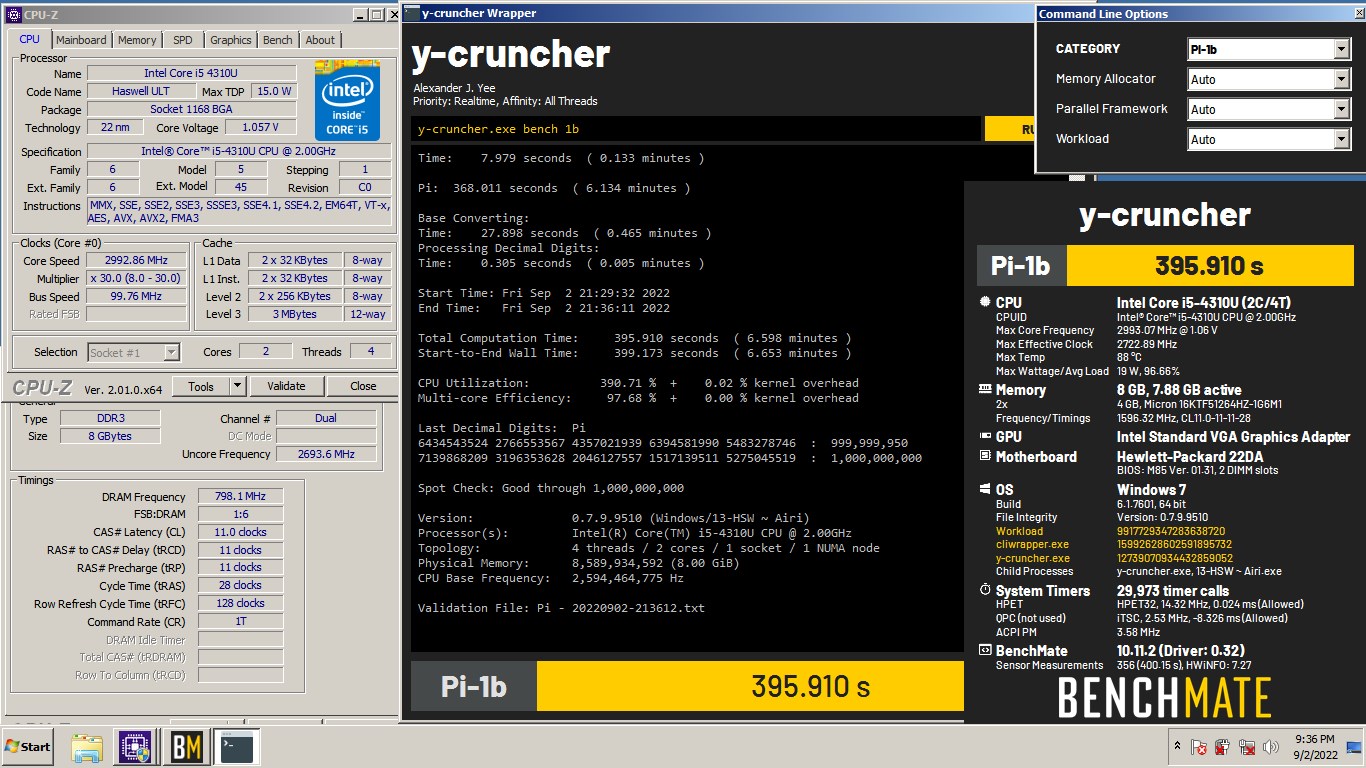Click the Core Voltage value 1.057 V
This screenshot has width=1366, height=768.
261,127
